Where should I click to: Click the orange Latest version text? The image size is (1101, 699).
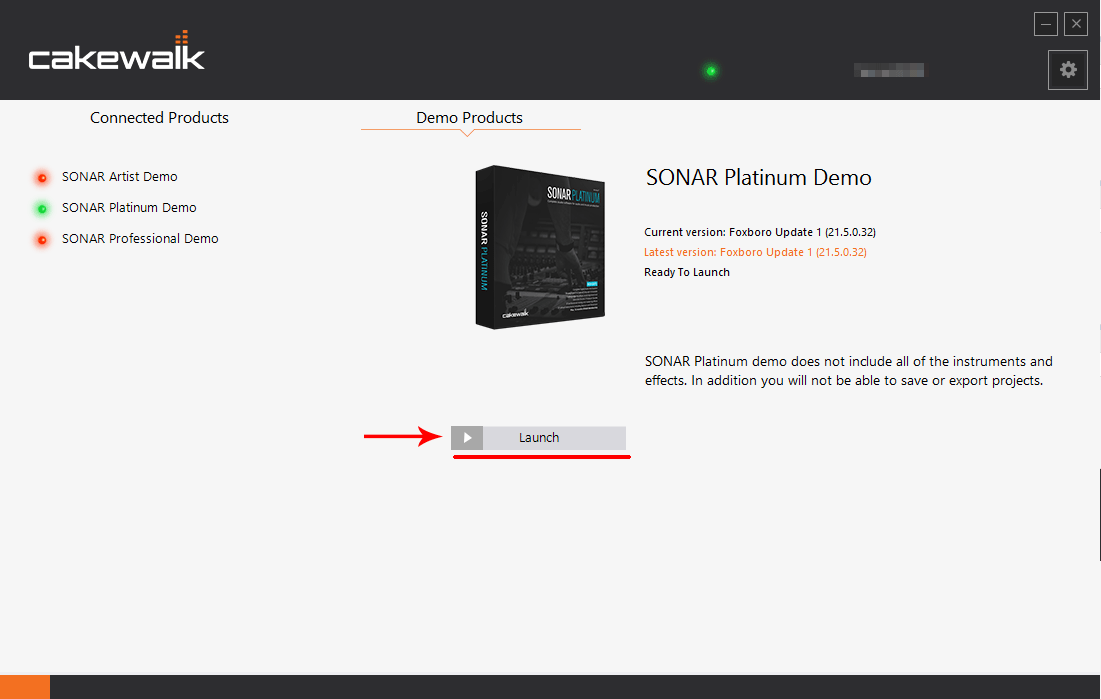pos(755,252)
